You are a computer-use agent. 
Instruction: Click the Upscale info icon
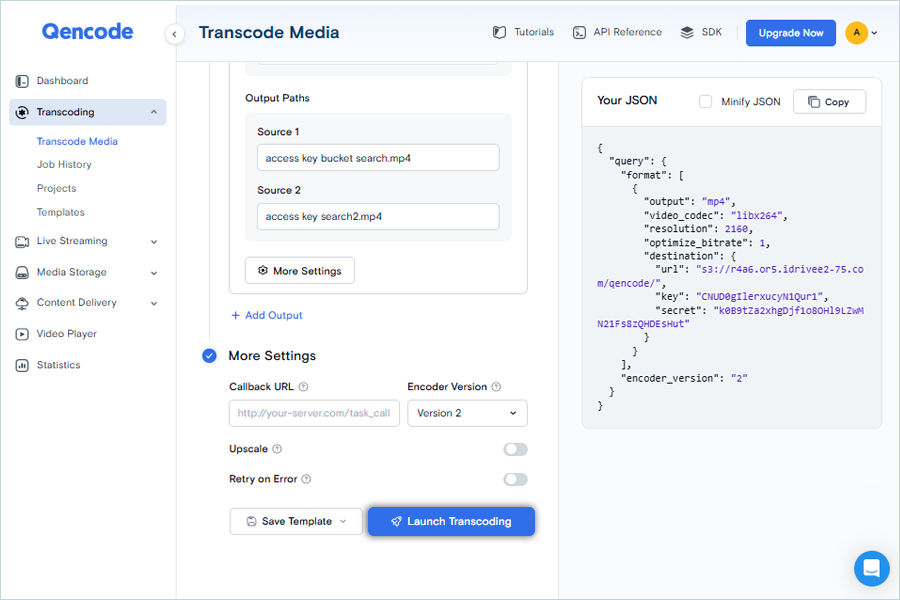(277, 449)
